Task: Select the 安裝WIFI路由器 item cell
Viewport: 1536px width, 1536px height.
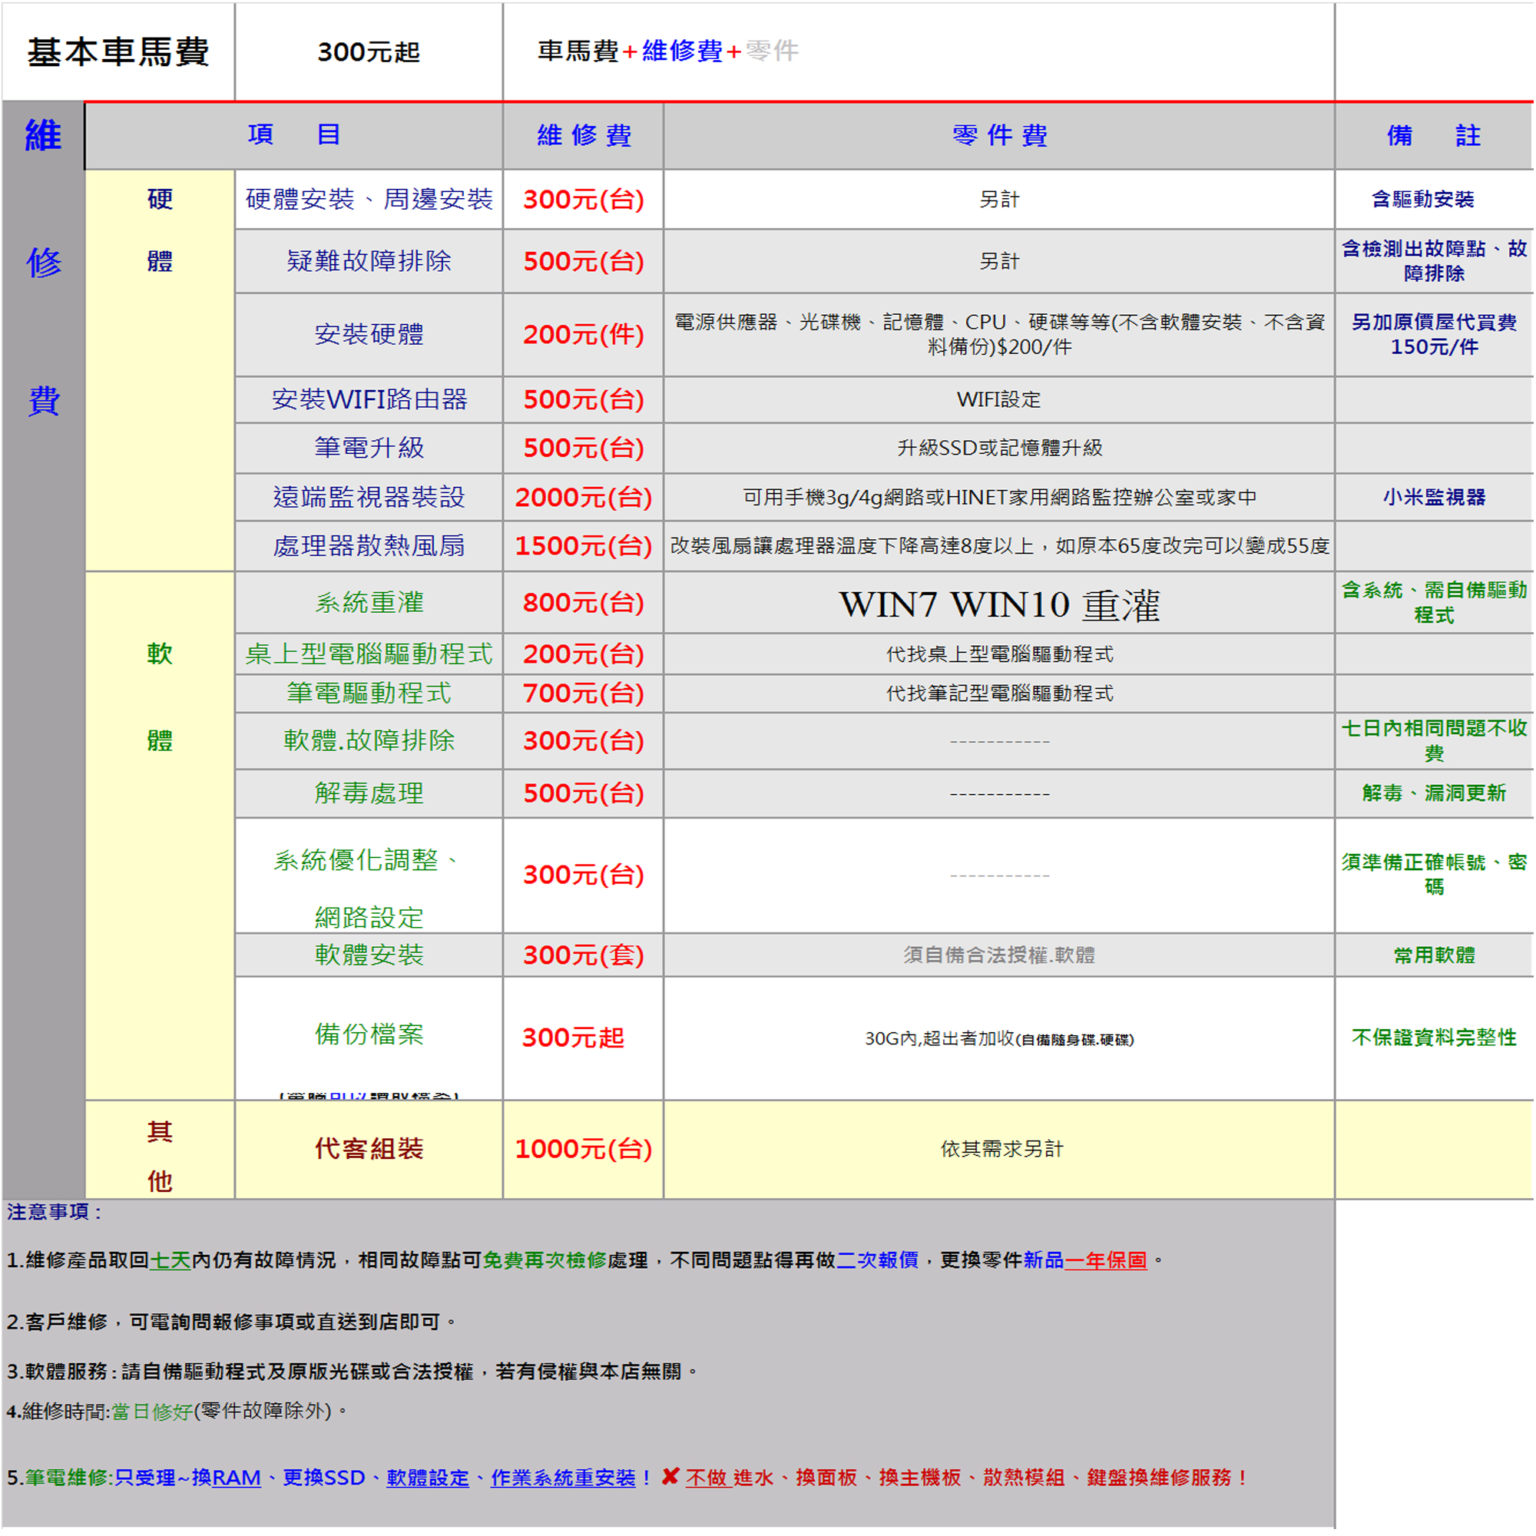Action: pos(369,400)
